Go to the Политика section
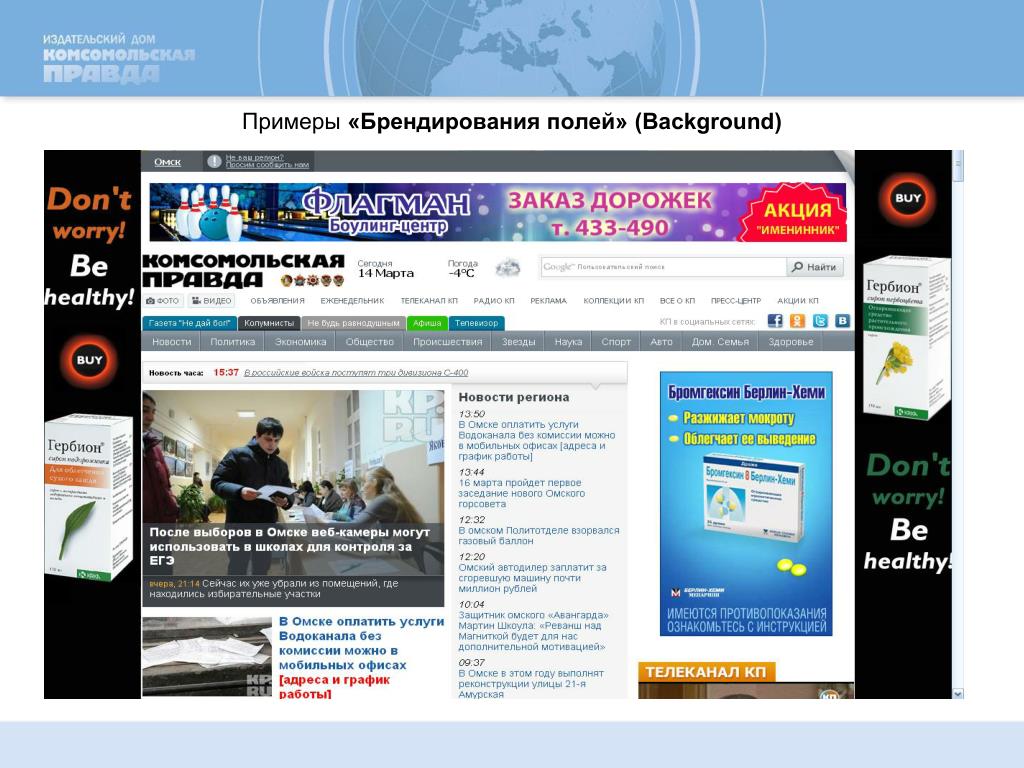The width and height of the screenshot is (1024, 768). (232, 342)
